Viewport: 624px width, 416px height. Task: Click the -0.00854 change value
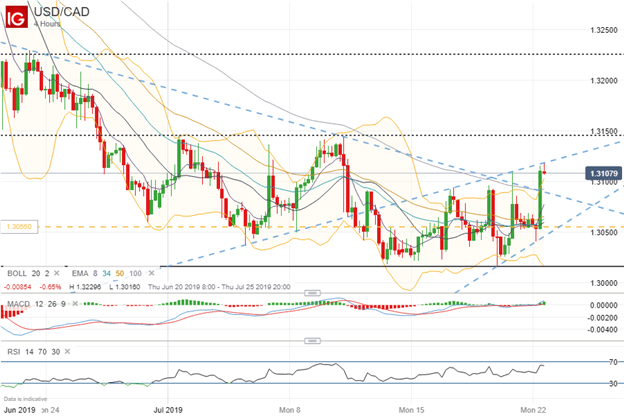(17, 287)
